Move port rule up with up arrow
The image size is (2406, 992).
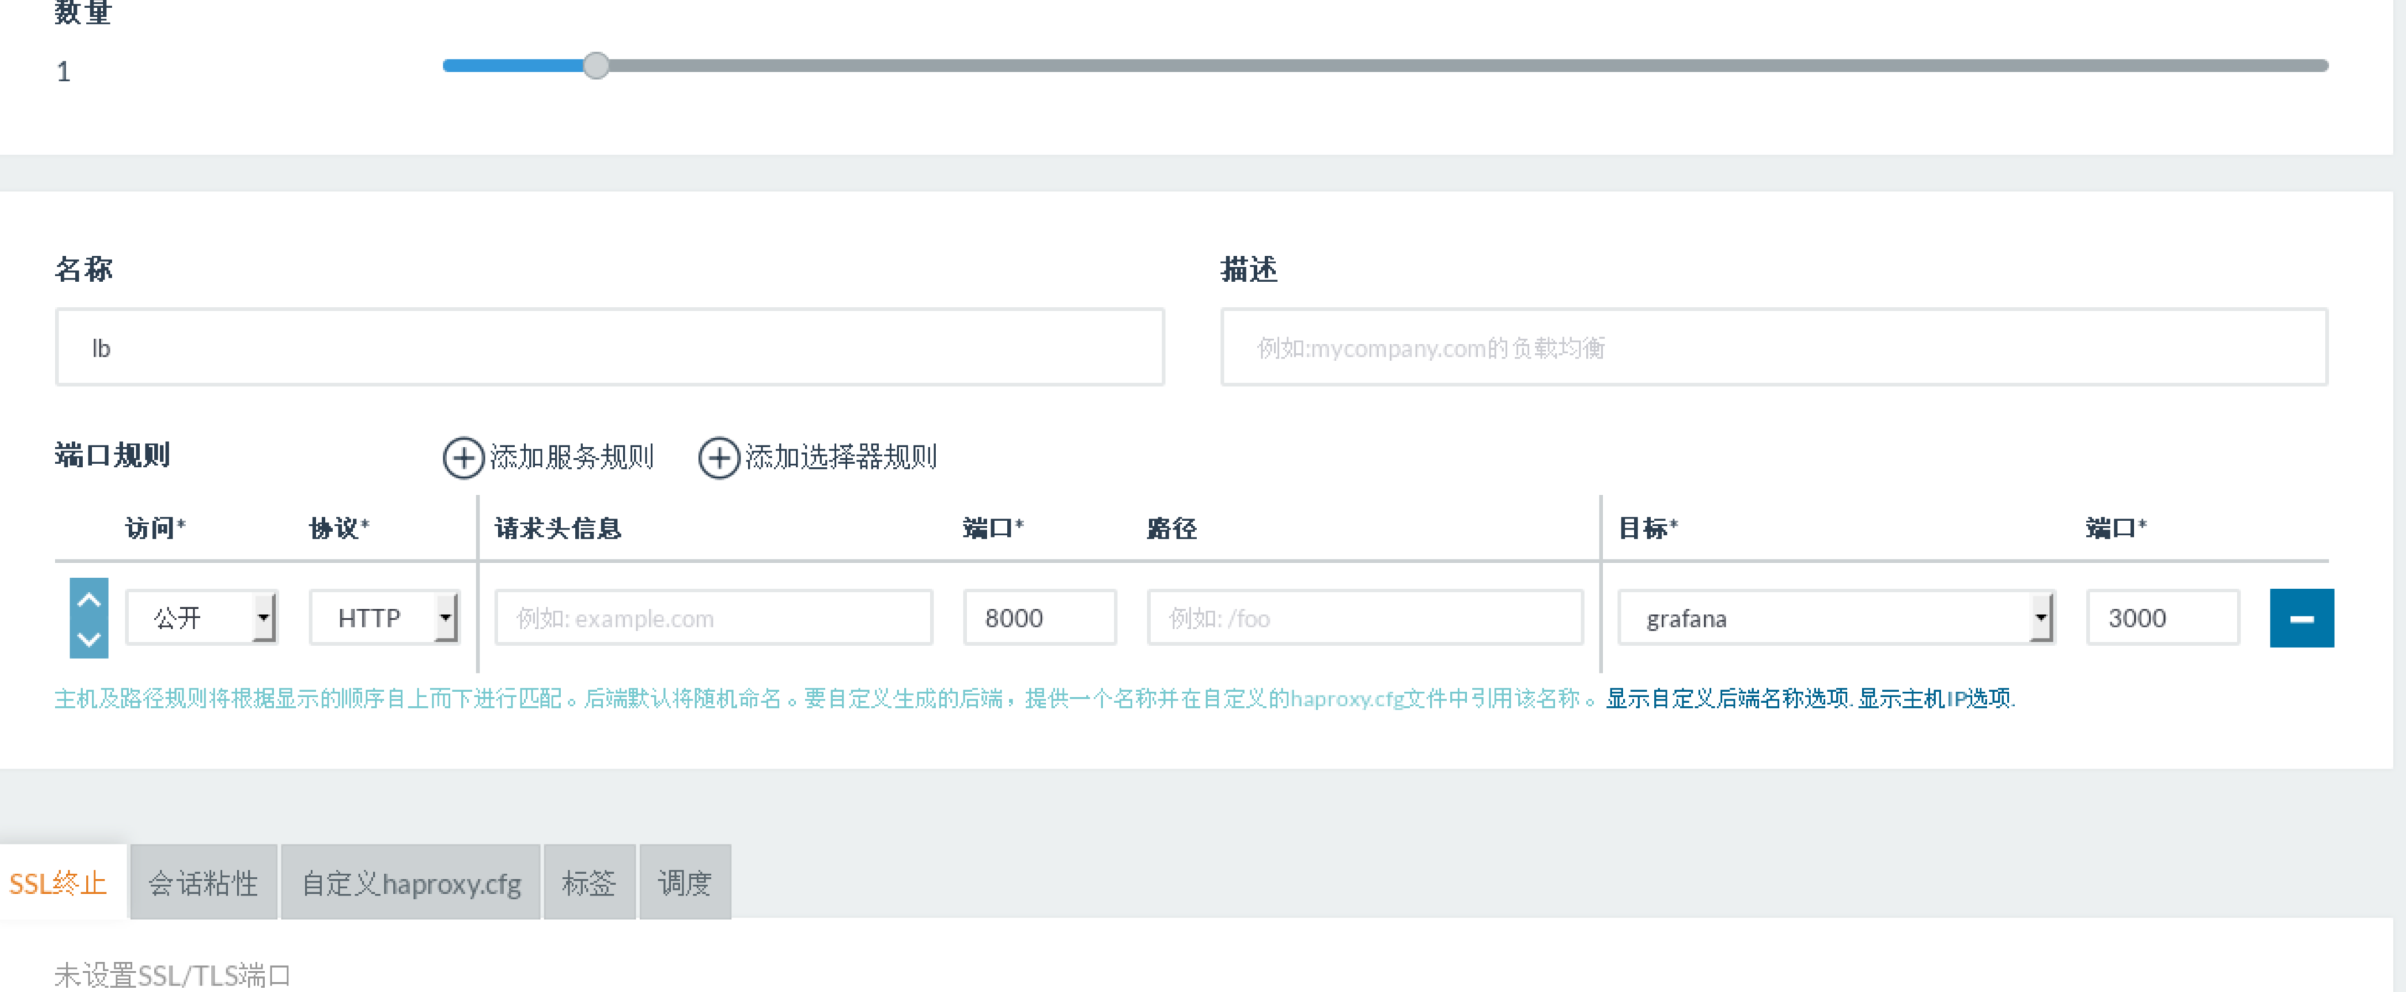click(x=89, y=600)
